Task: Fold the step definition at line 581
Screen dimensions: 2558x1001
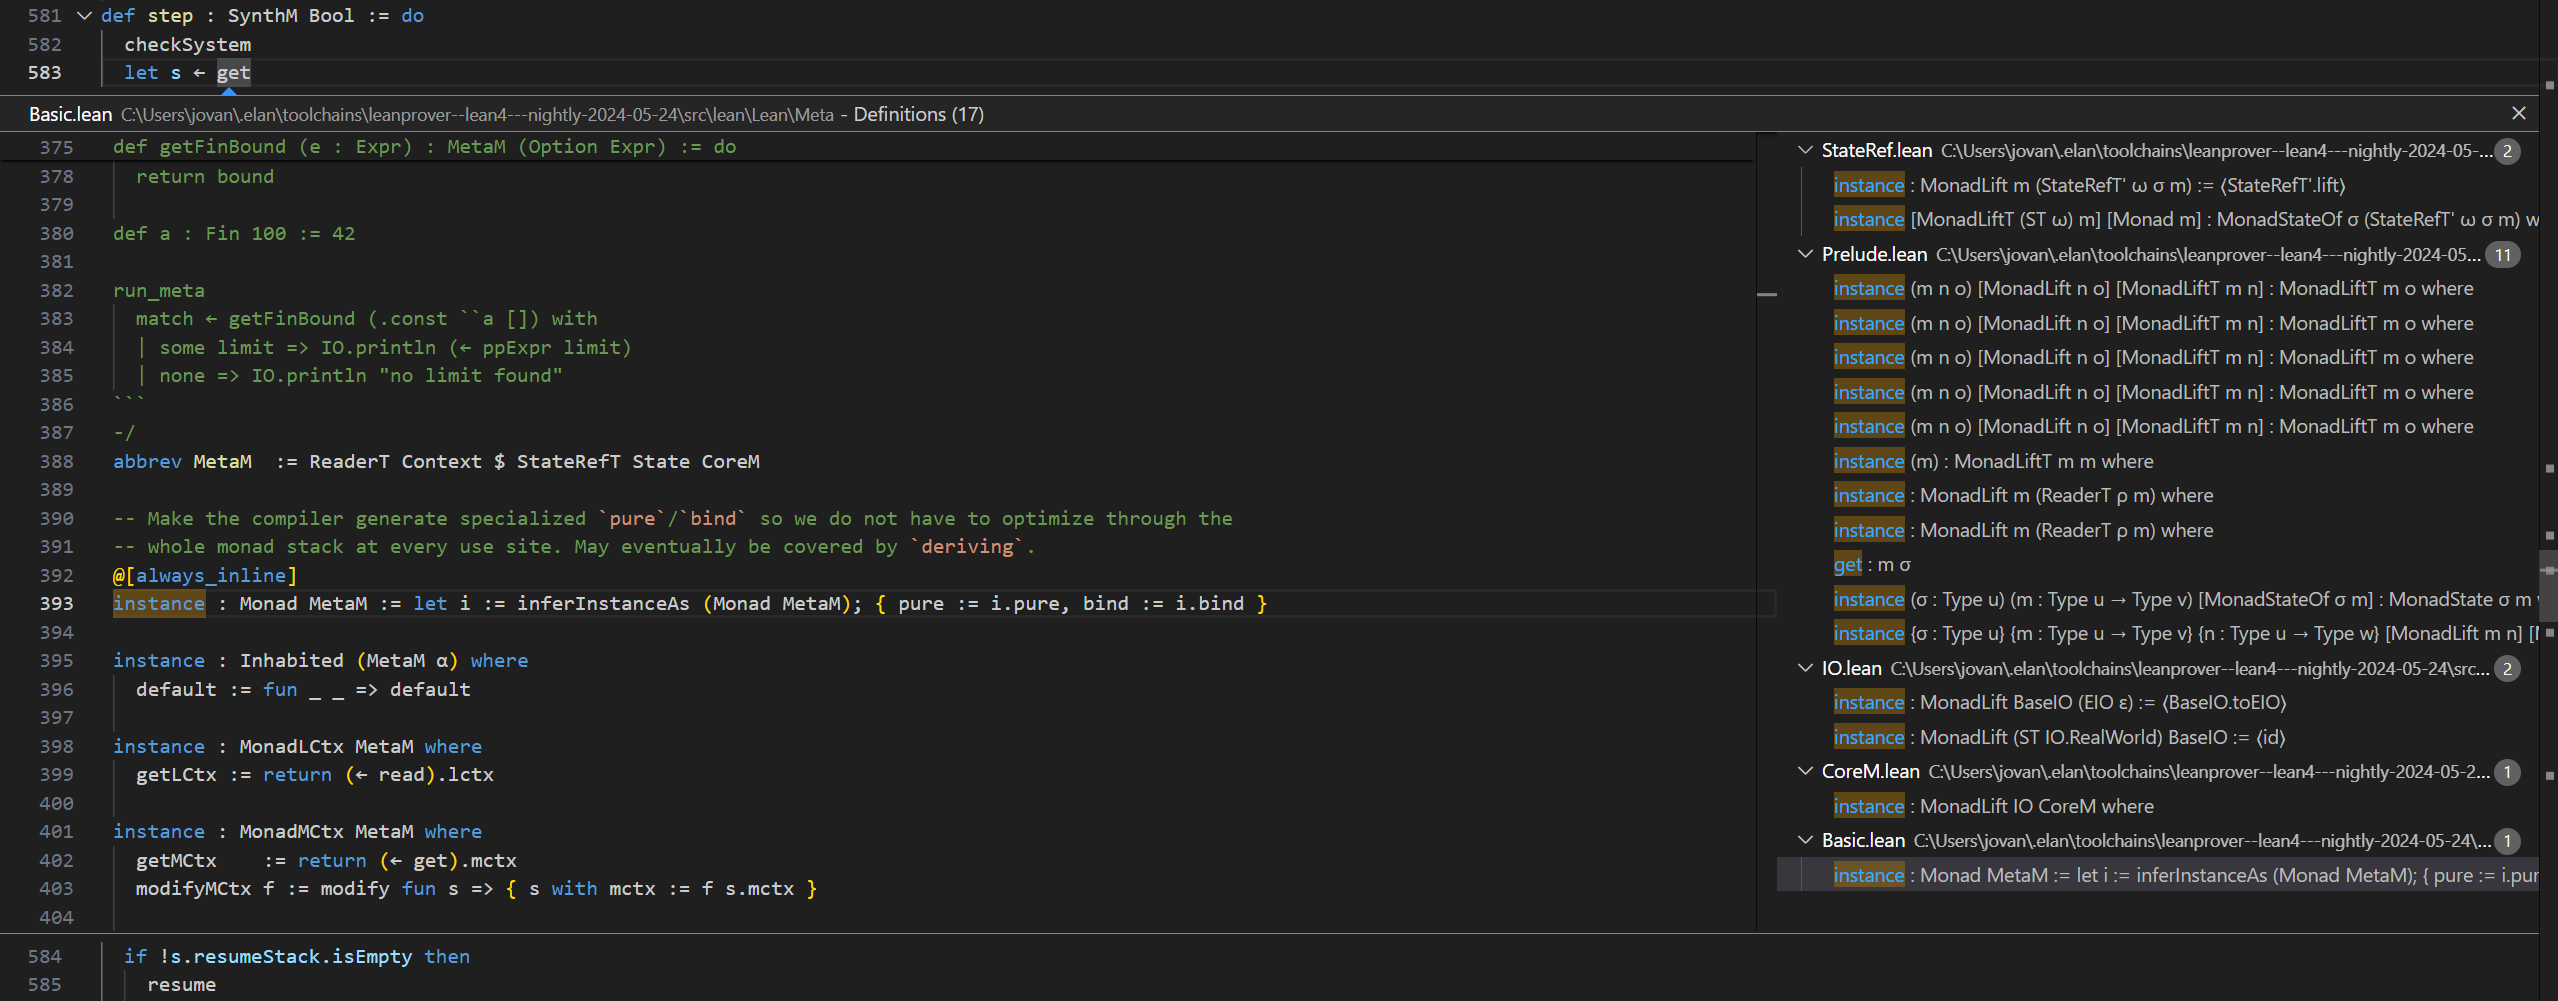Action: tap(84, 16)
